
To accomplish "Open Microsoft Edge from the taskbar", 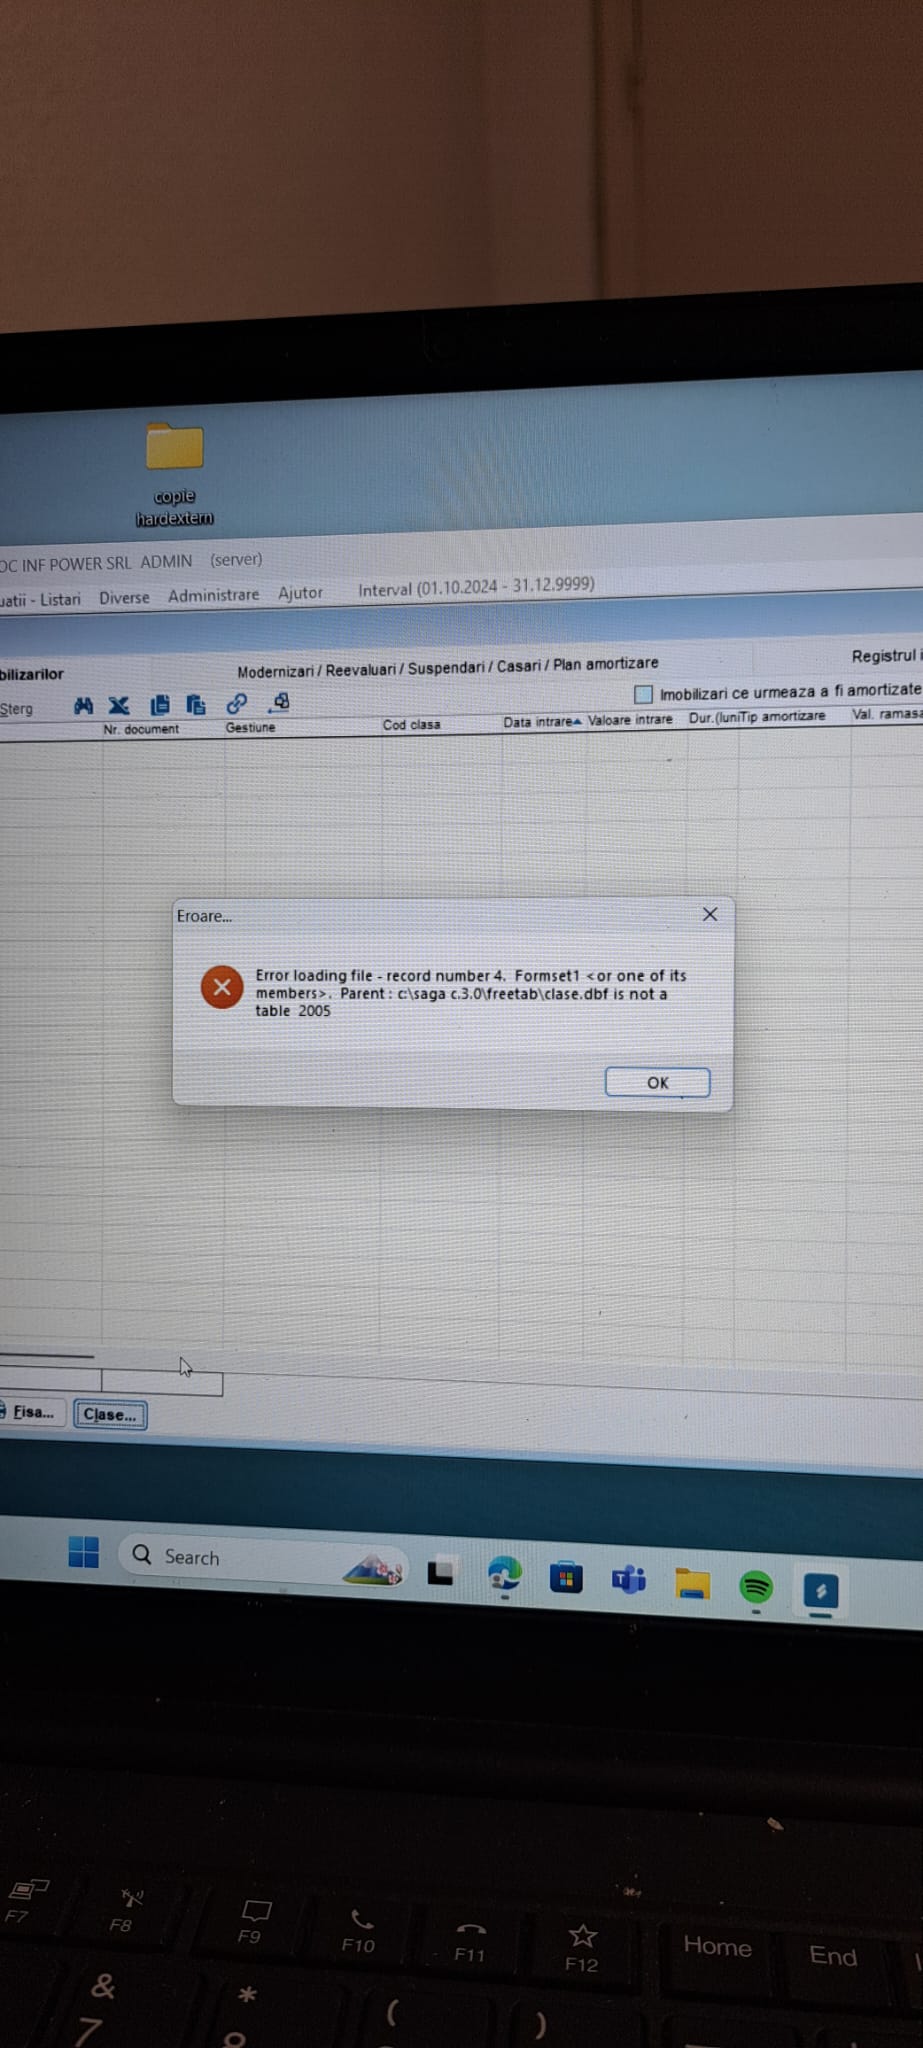I will 505,1574.
